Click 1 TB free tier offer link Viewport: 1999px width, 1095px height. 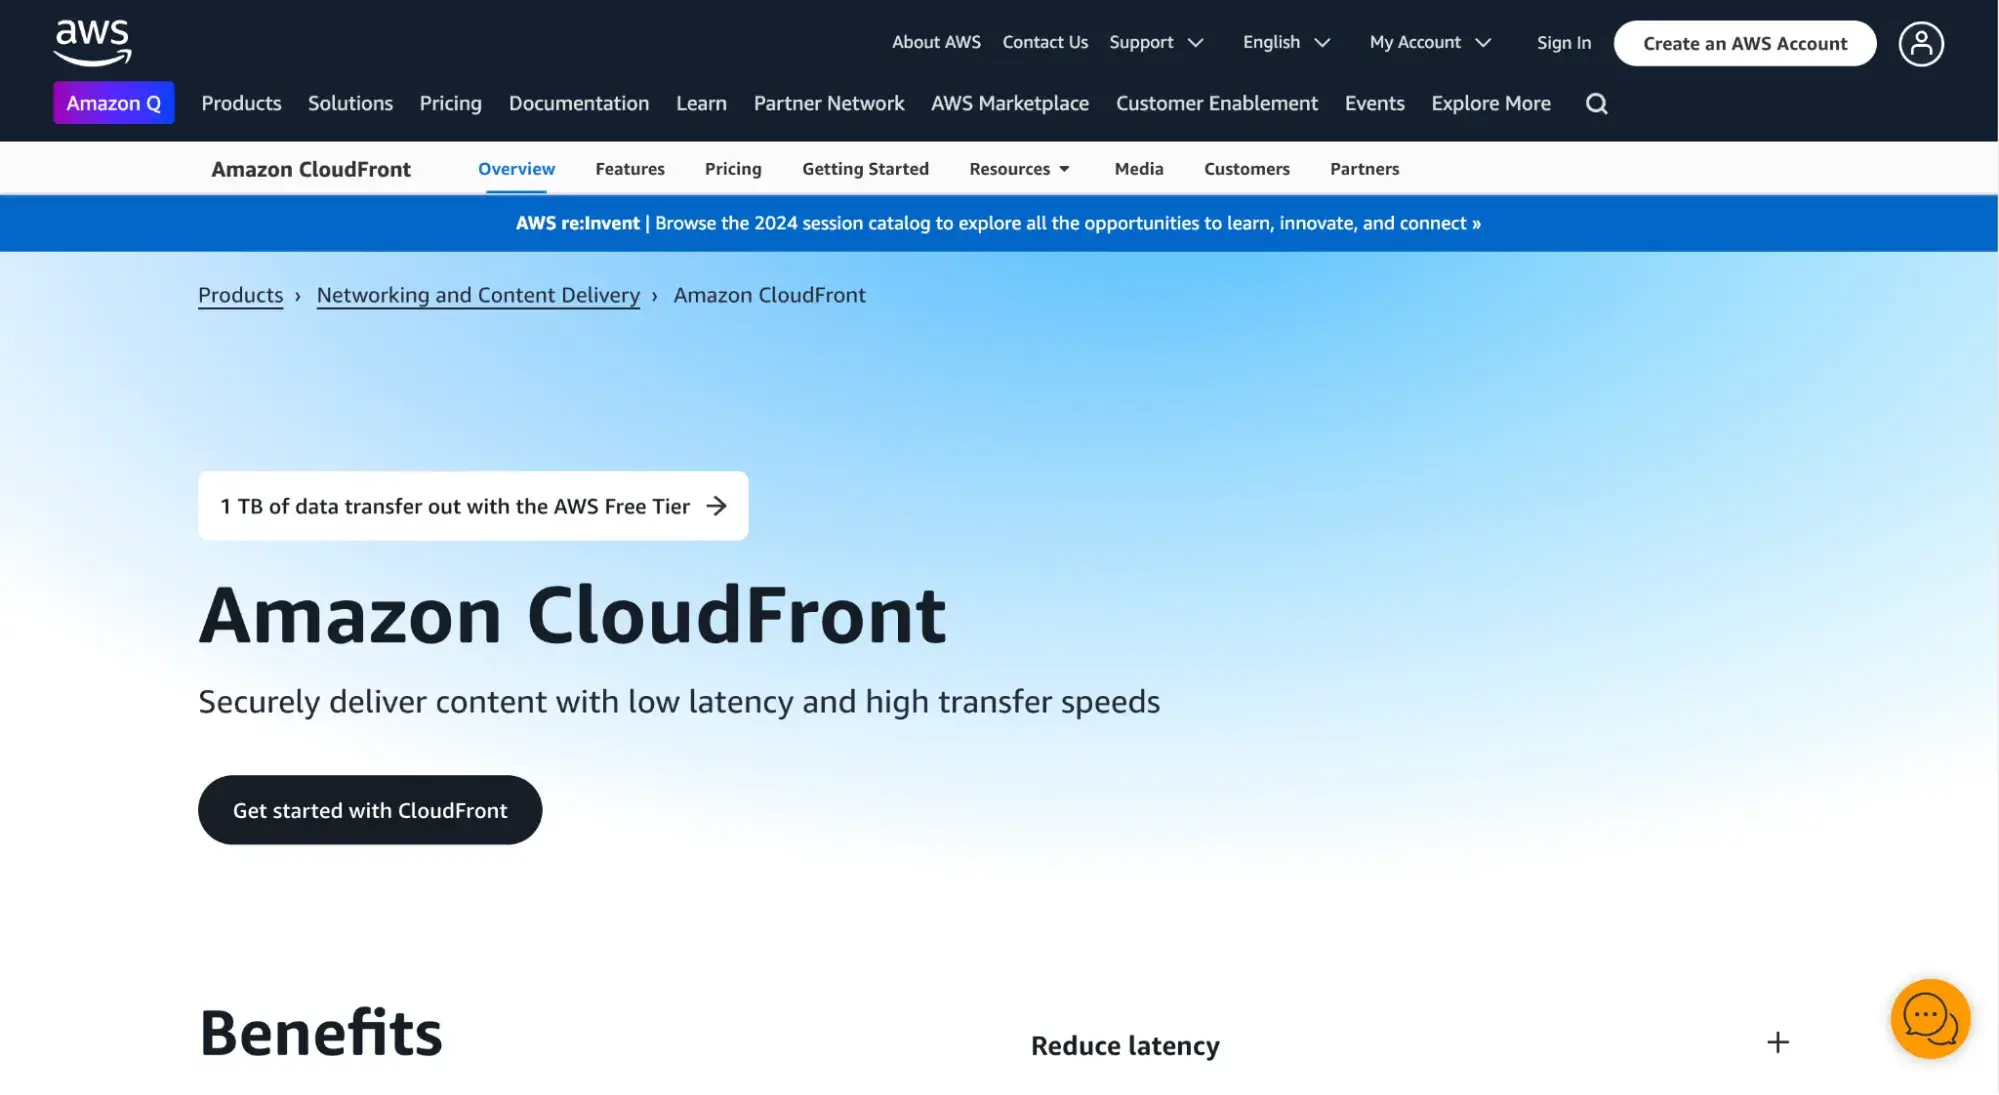pos(472,506)
